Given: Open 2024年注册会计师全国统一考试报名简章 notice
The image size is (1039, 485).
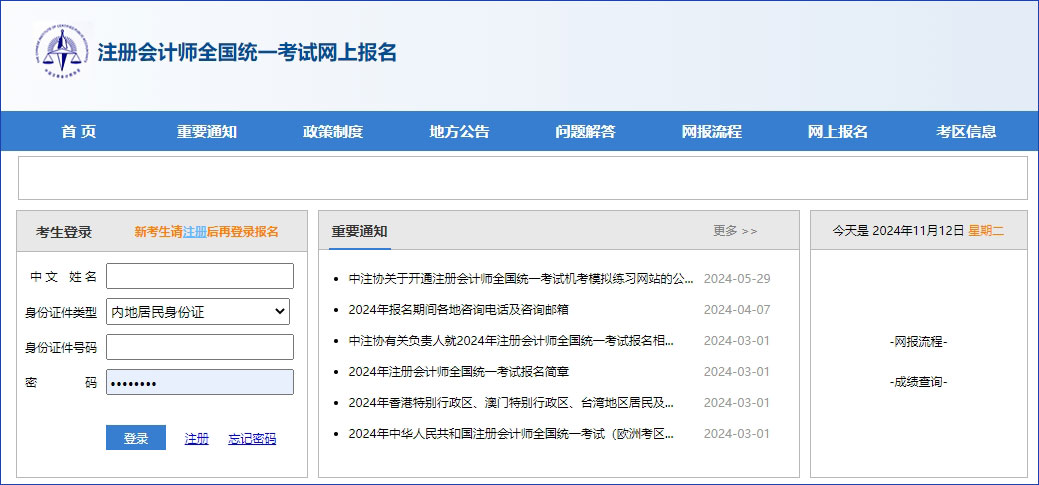Looking at the screenshot, I should point(458,371).
